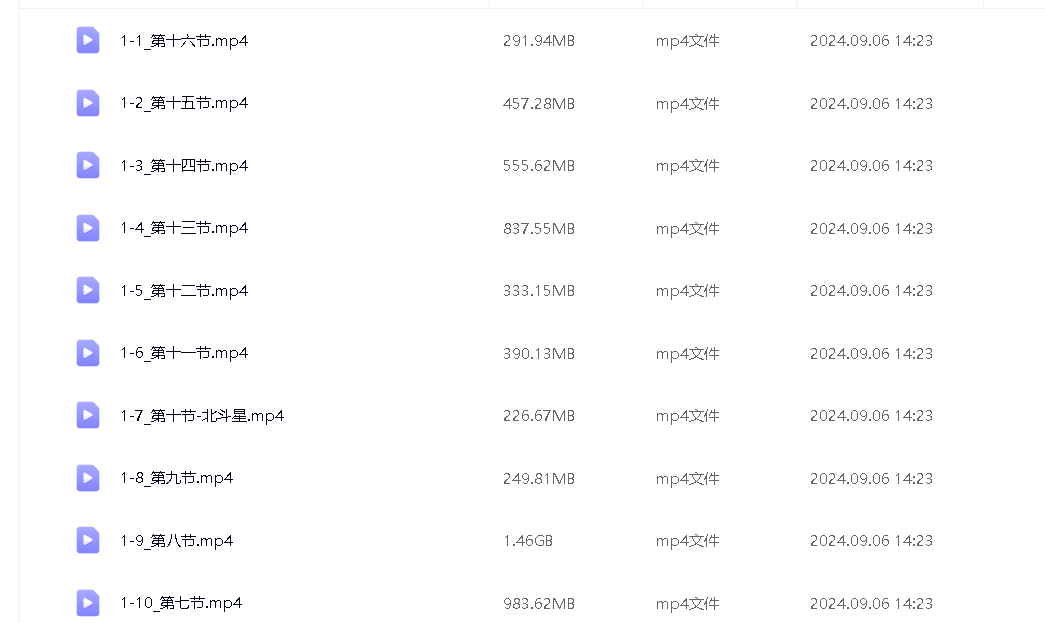Click the 390.13MB size entry
Screen dimensions: 1045x623
pos(539,354)
